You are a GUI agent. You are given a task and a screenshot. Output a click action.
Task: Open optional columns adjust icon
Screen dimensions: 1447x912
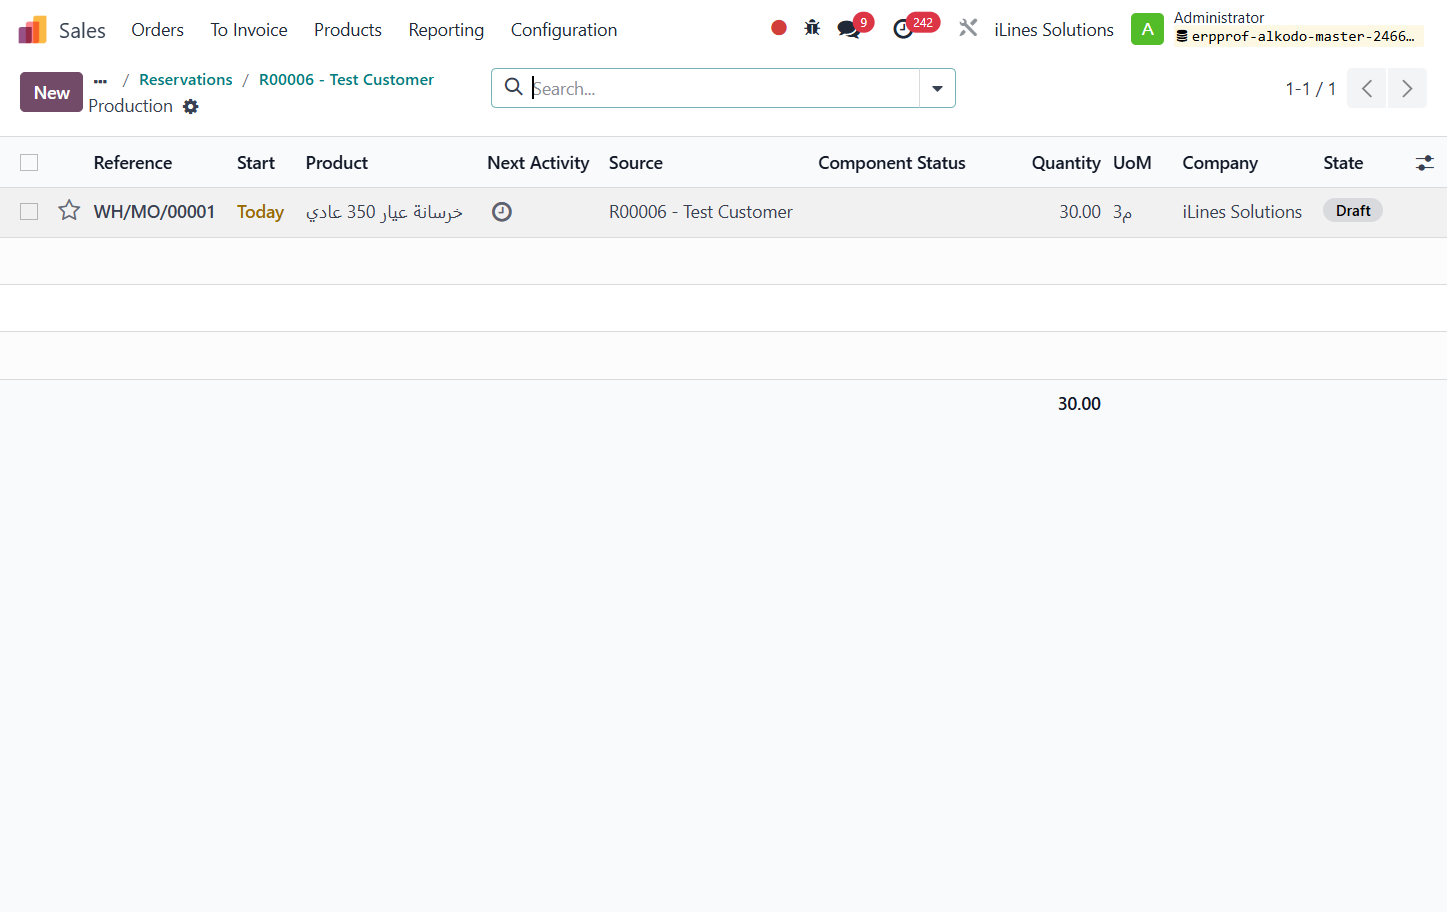tap(1425, 162)
